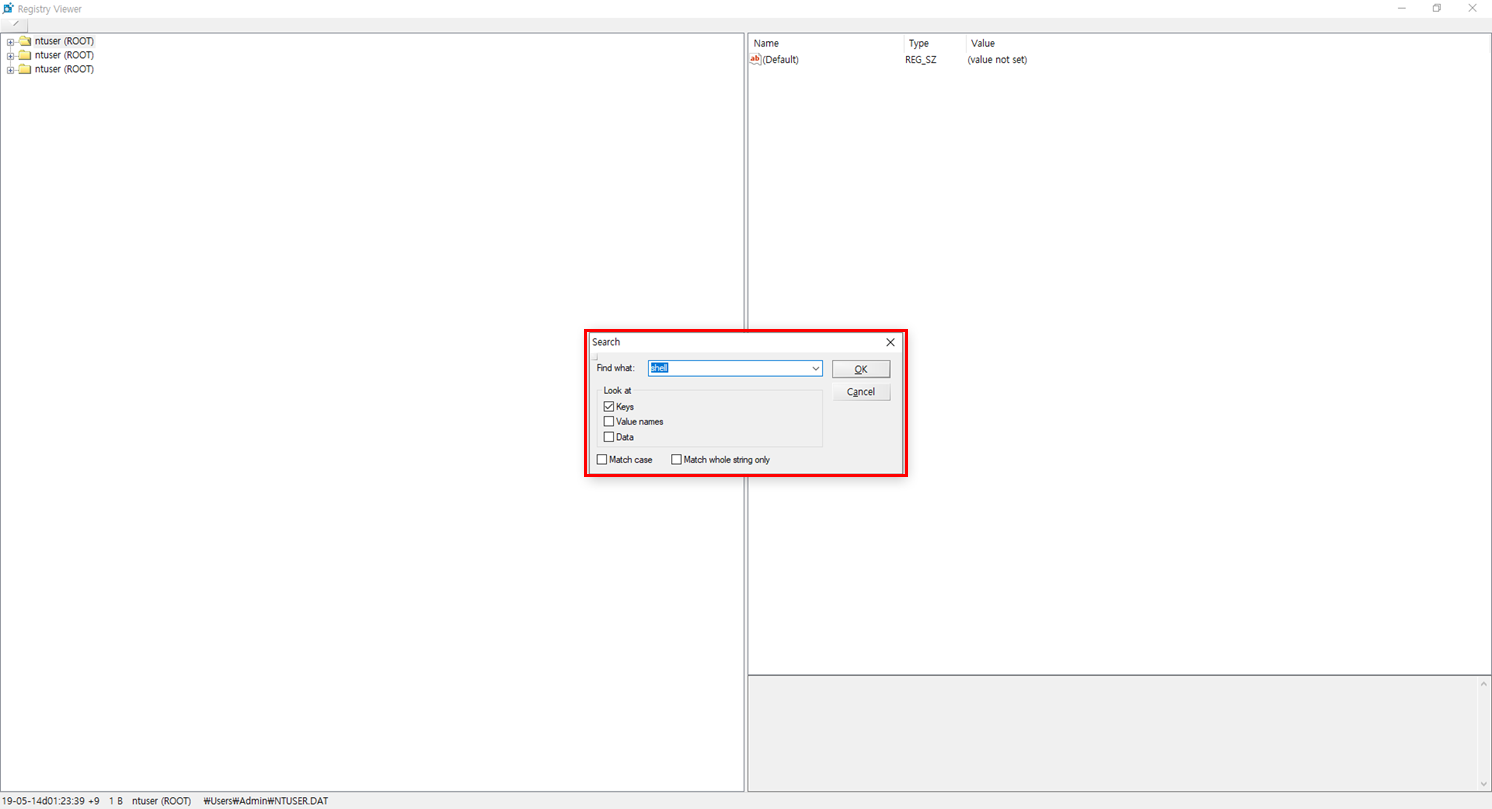Viewport: 1492px width, 809px height.
Task: Expand the second ntuser (ROOT) node
Action: click(10, 56)
